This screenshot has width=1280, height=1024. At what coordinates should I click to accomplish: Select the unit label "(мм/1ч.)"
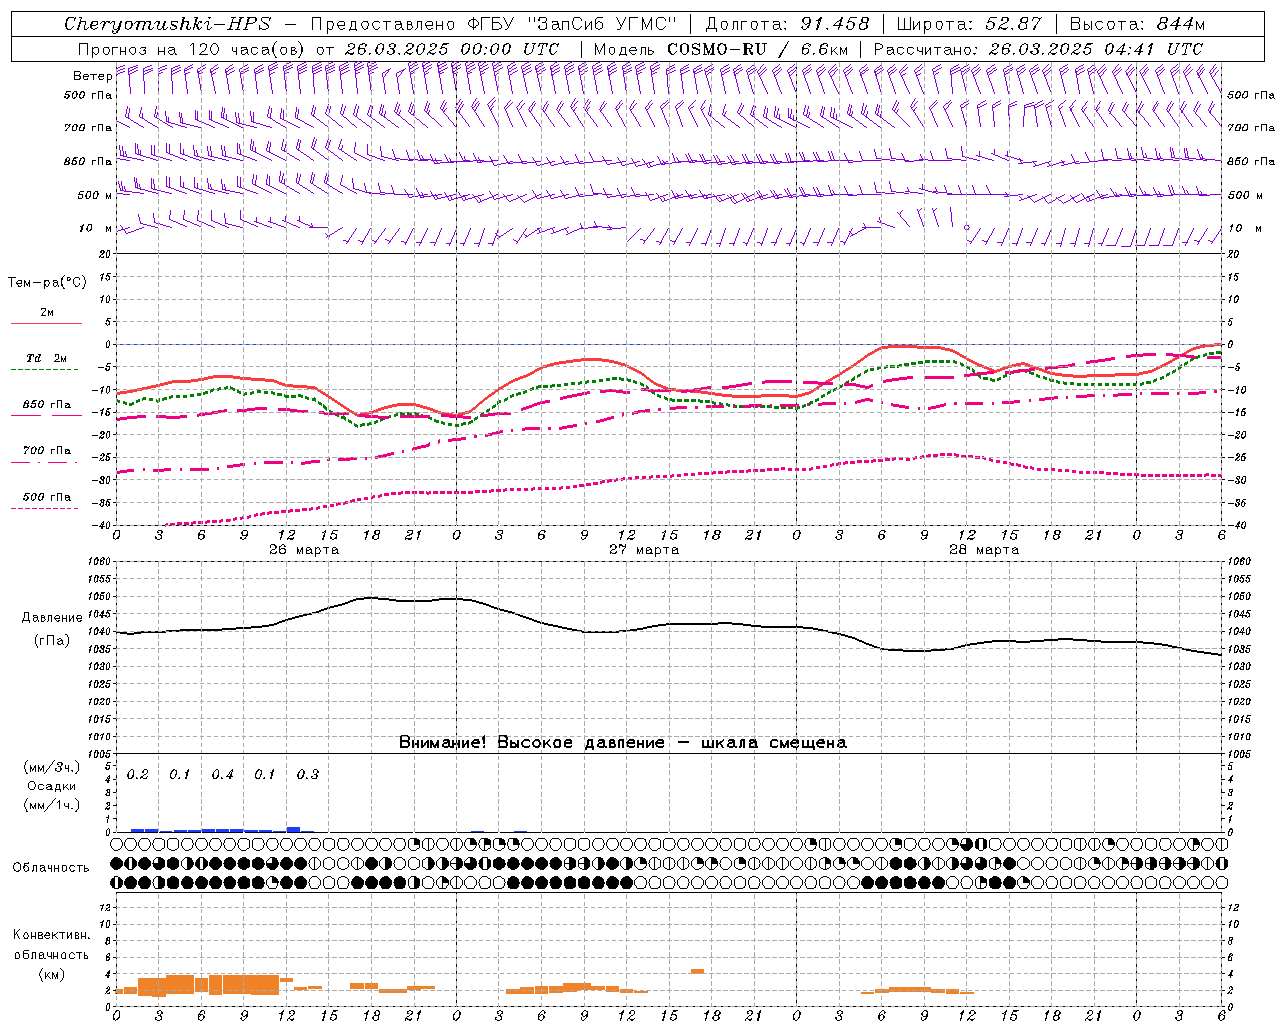(52, 805)
